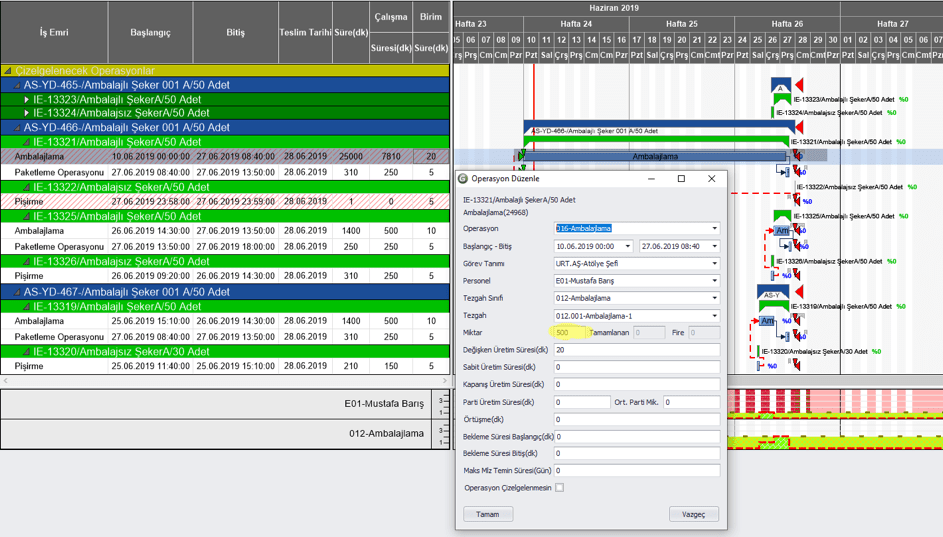This screenshot has width=943, height=537.
Task: Open the Başlangıç date dropdown 10.06.2019
Action: pos(627,246)
